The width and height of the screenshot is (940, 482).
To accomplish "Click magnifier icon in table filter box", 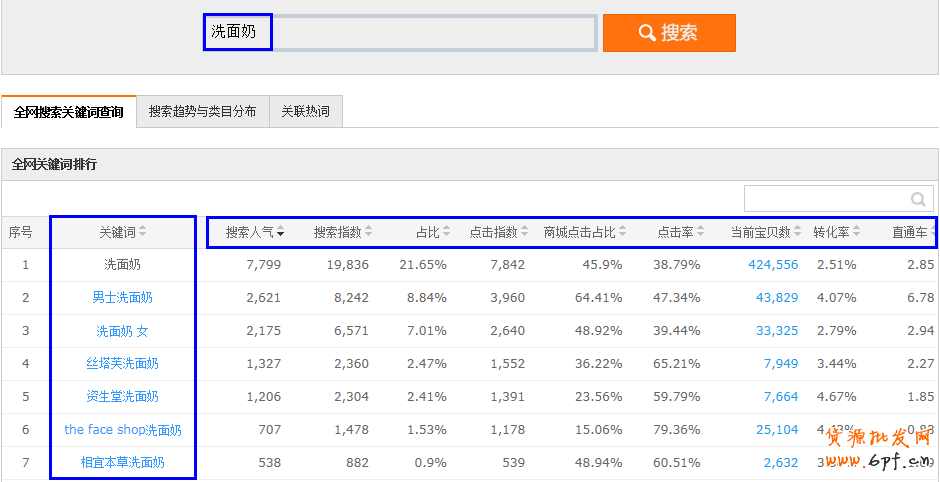I will [x=917, y=199].
